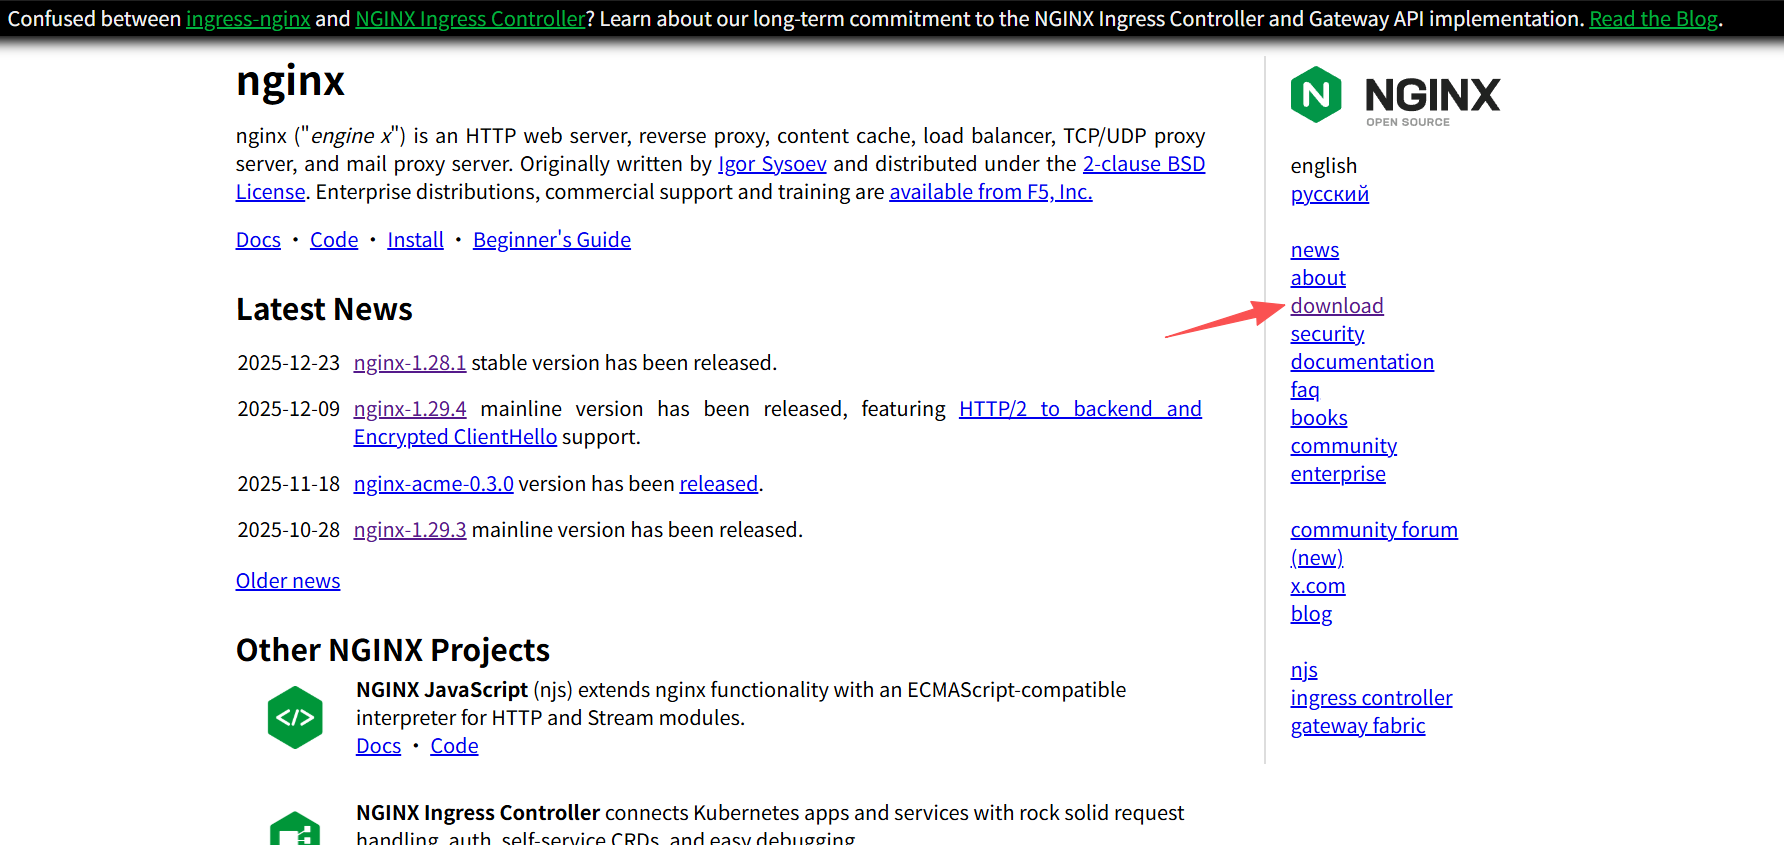Image resolution: width=1784 pixels, height=845 pixels.
Task: Open the ingress-nginx link in top banner
Action: pos(248,19)
